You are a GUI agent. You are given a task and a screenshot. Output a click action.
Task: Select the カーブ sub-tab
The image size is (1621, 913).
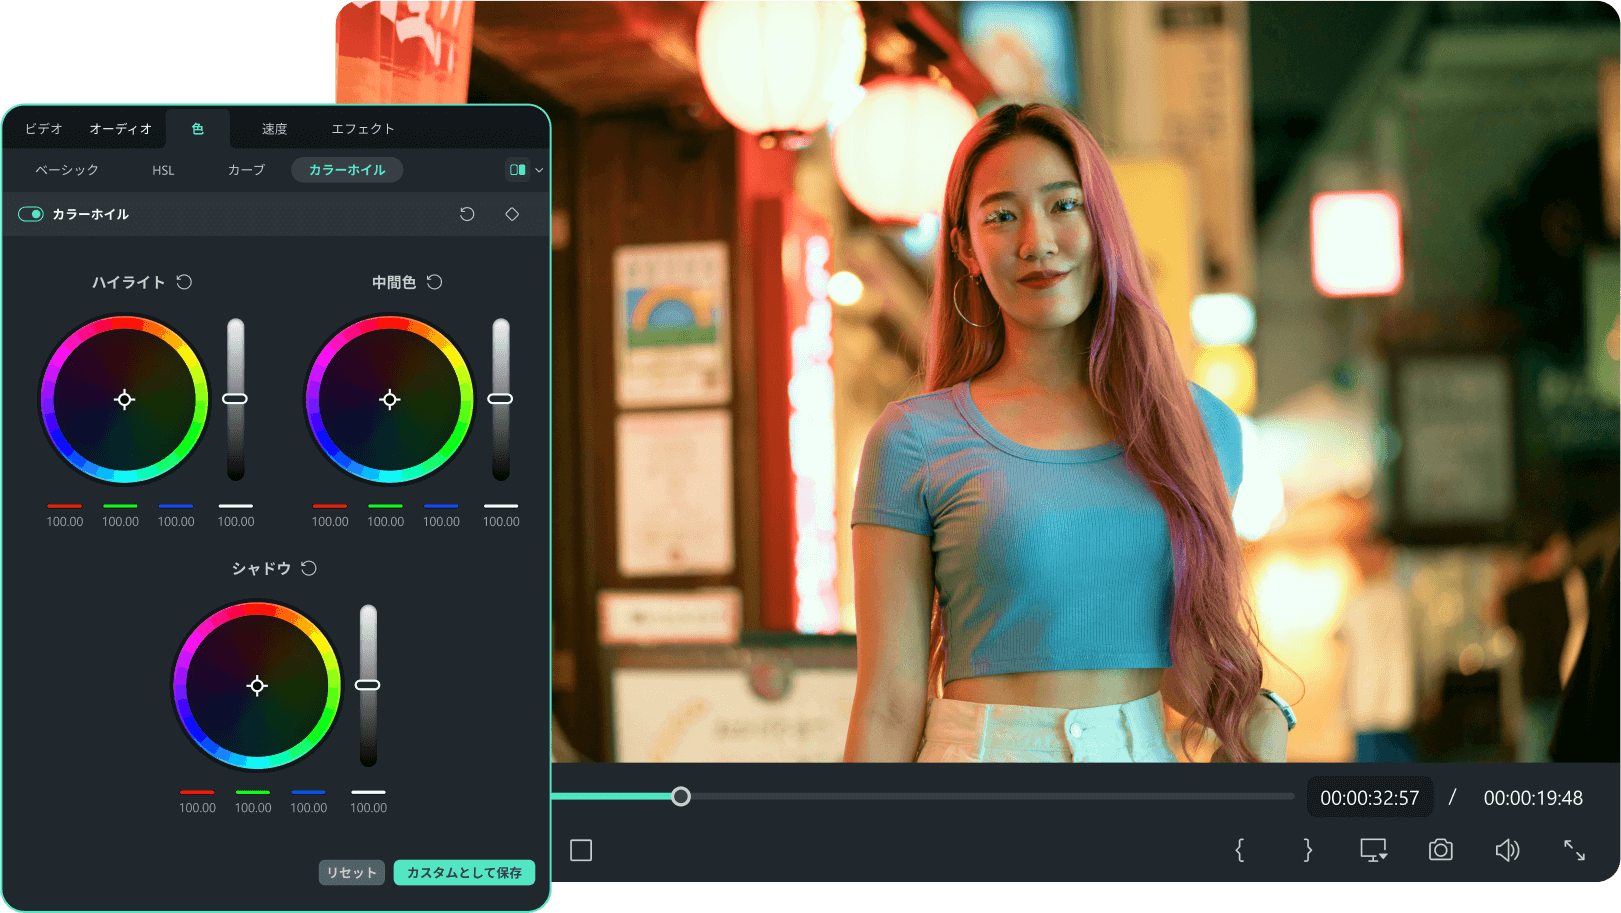[246, 170]
